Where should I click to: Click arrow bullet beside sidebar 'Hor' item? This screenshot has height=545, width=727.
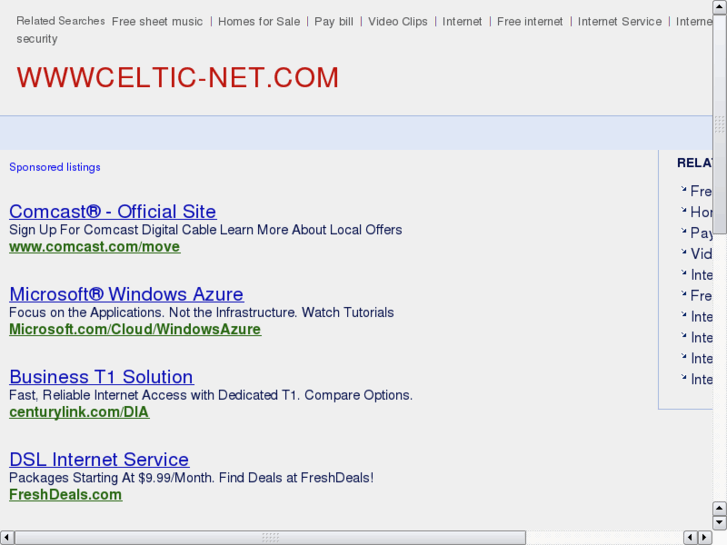[x=683, y=210]
